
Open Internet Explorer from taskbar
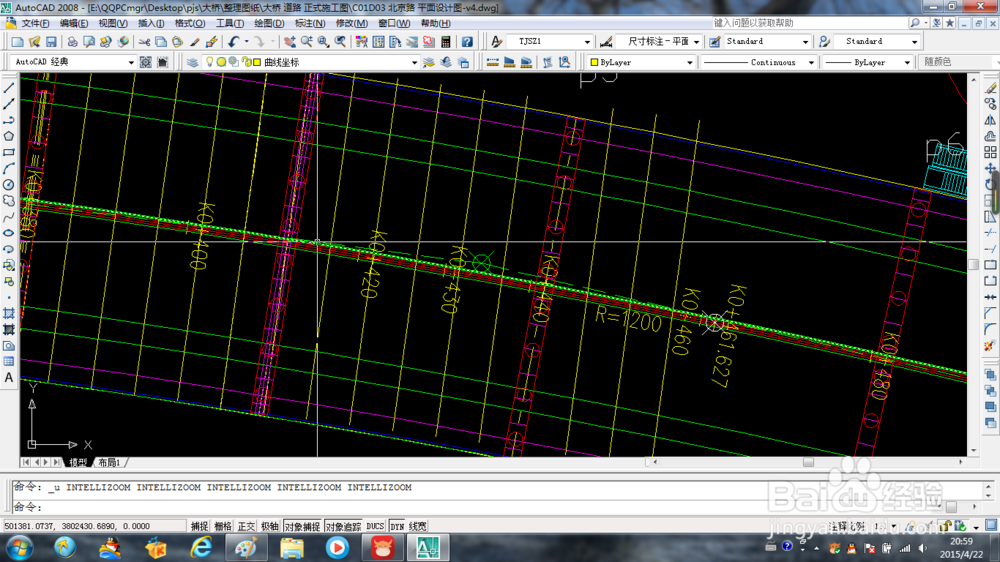(202, 547)
